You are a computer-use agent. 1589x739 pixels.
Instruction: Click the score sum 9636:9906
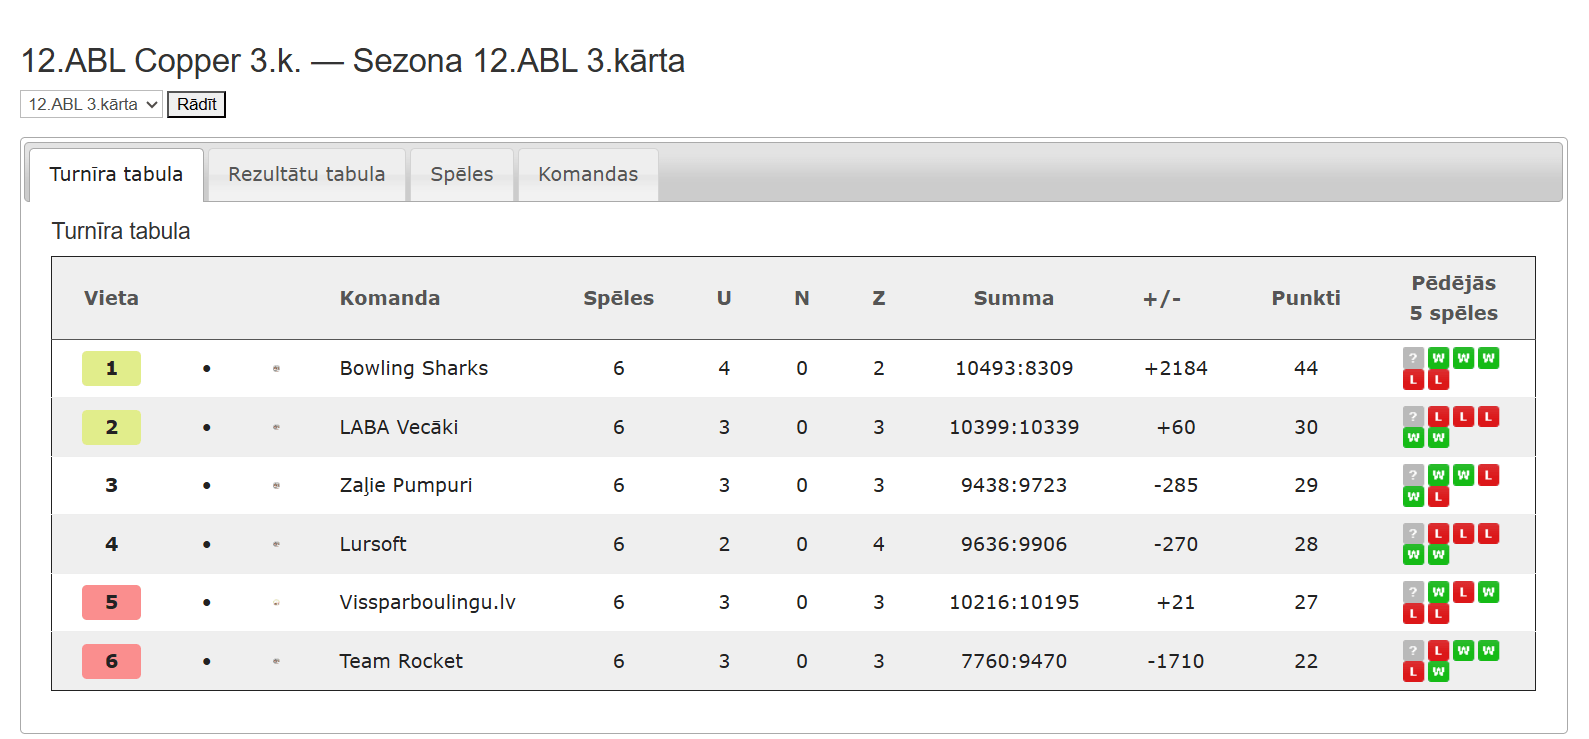[1014, 544]
